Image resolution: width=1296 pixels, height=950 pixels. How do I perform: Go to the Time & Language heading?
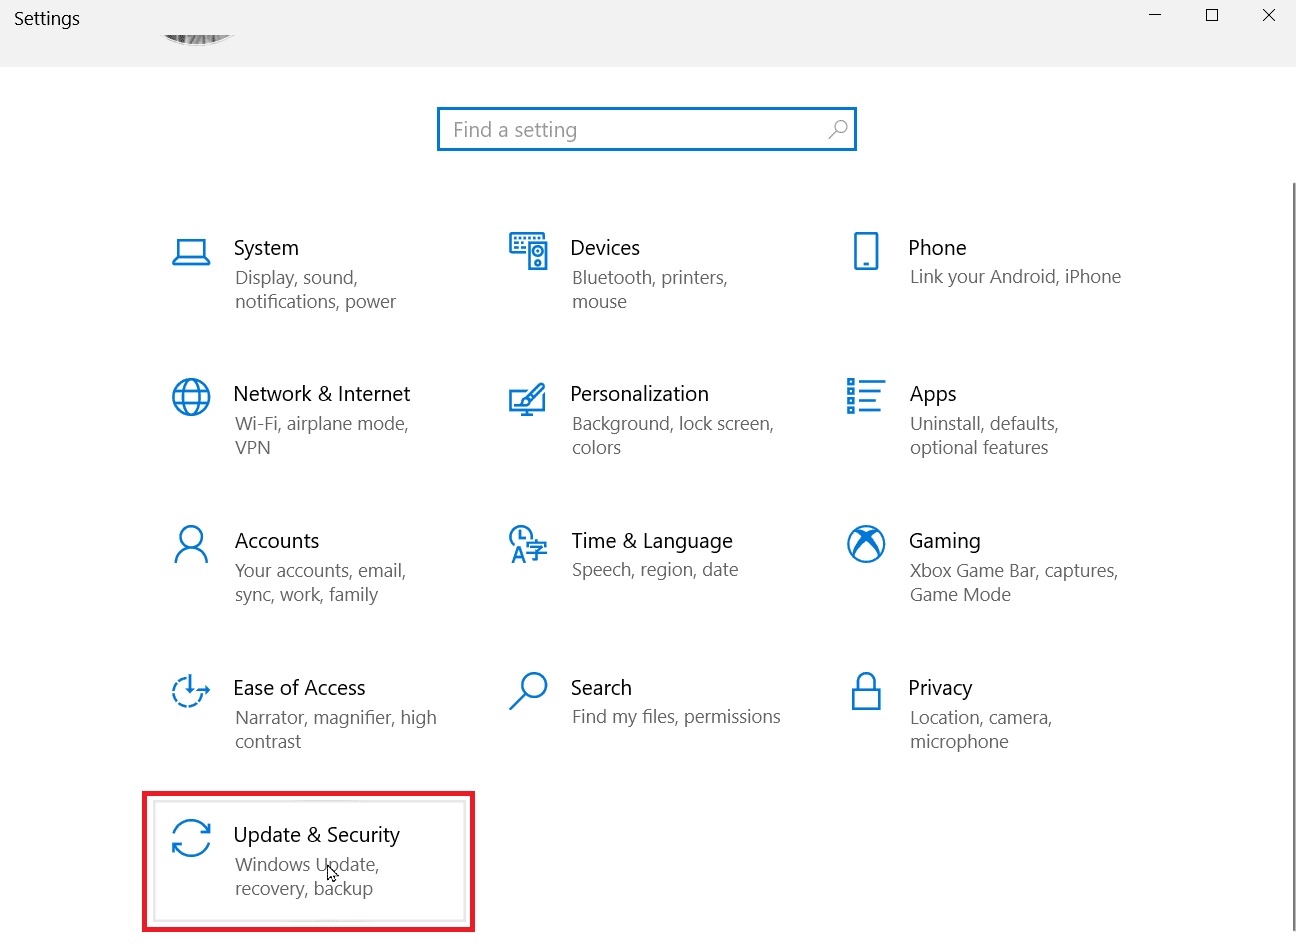(652, 541)
